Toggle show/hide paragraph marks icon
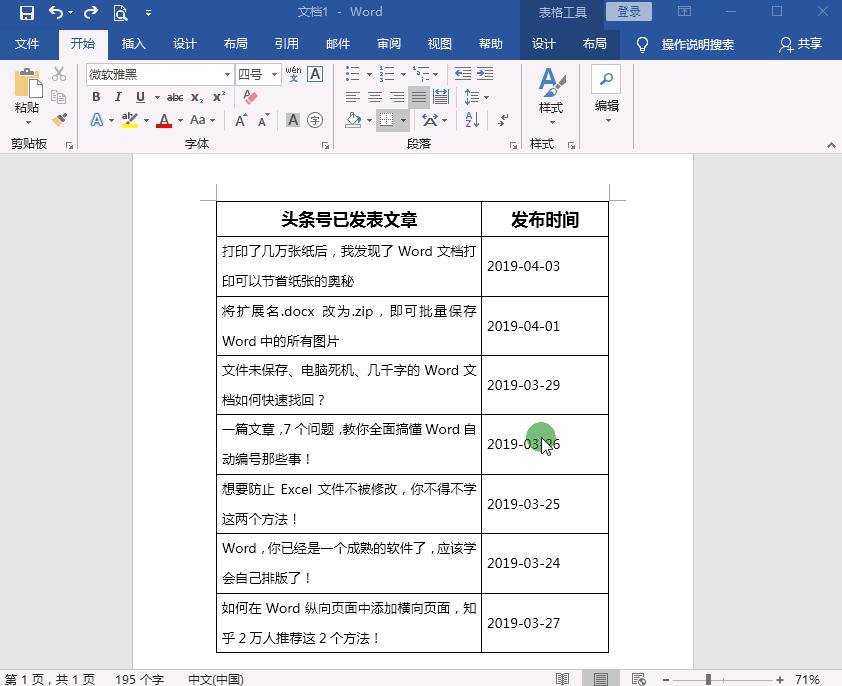Image resolution: width=842 pixels, height=686 pixels. tap(502, 119)
